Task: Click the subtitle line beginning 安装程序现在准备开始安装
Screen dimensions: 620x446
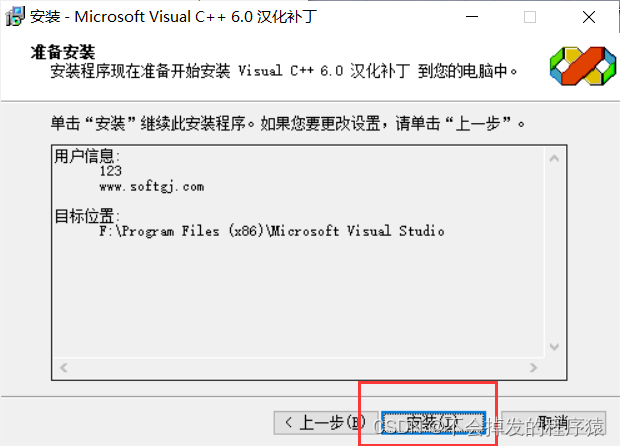Action: click(x=284, y=71)
